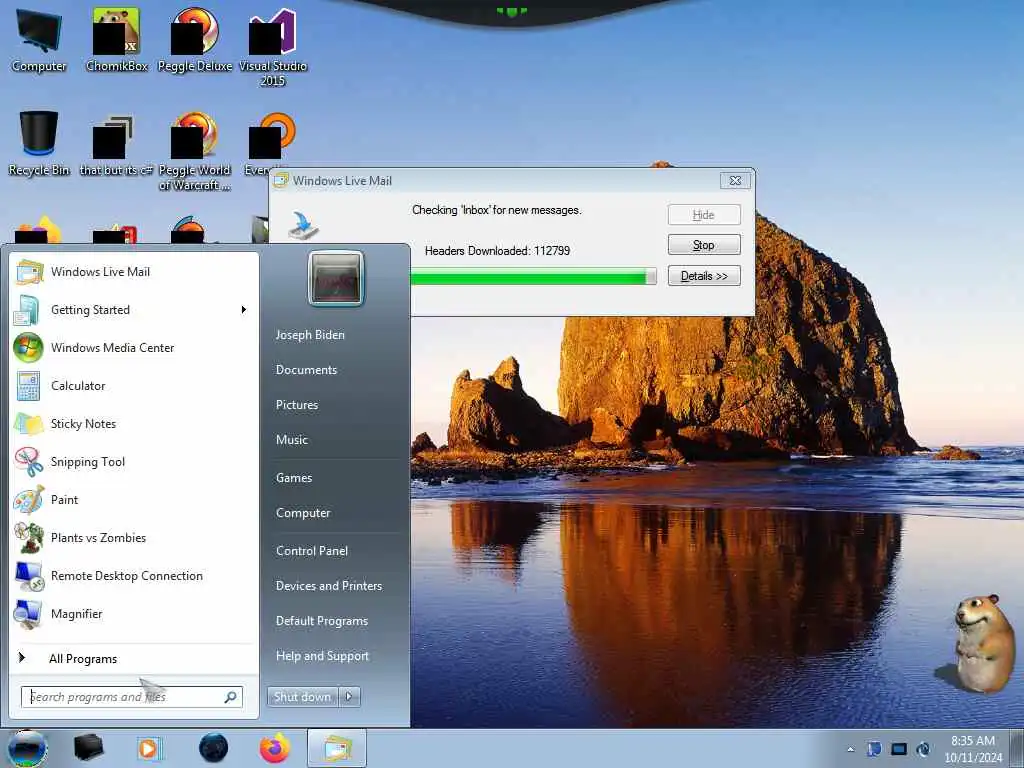
Task: Show hidden tray icons arrow
Action: tap(851, 749)
